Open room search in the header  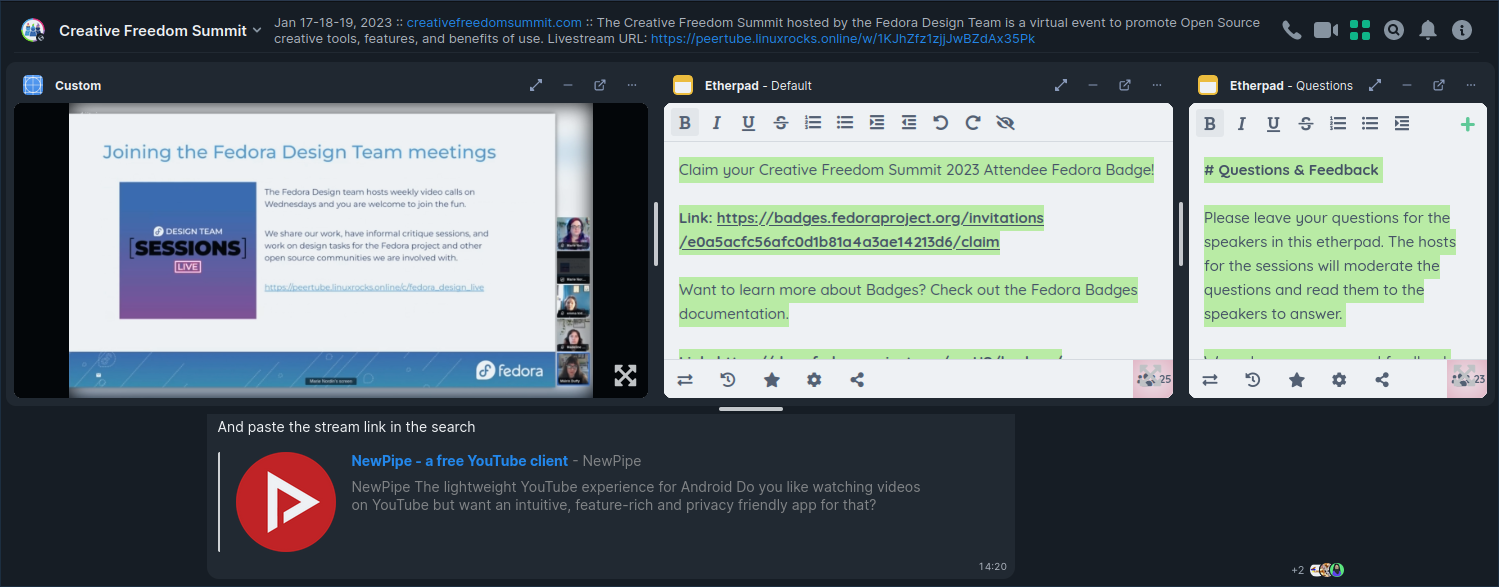click(x=1394, y=30)
